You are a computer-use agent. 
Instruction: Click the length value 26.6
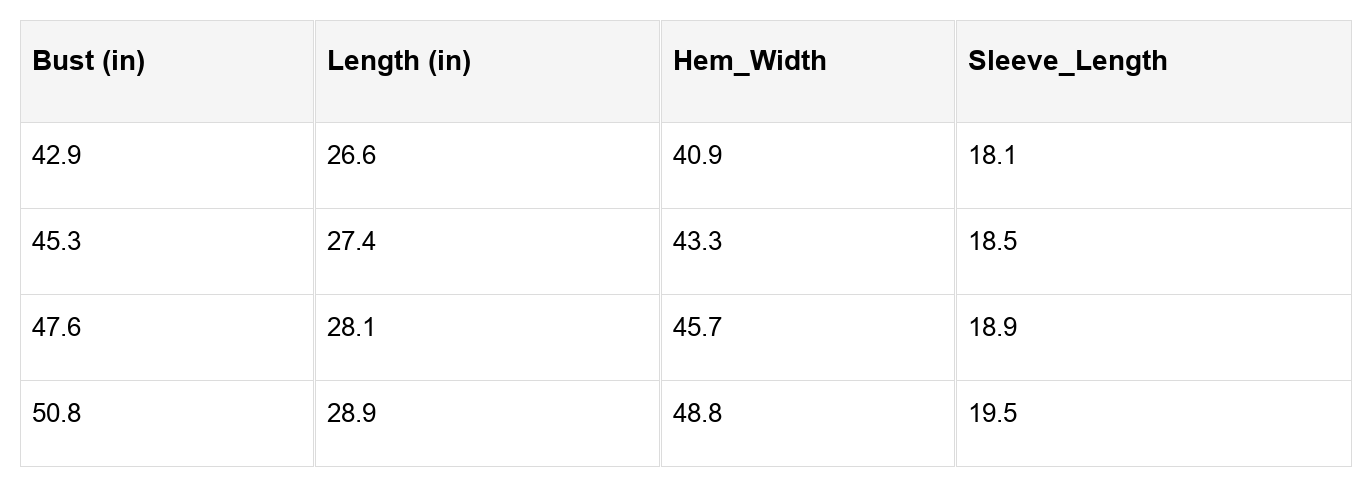pyautogui.click(x=351, y=156)
